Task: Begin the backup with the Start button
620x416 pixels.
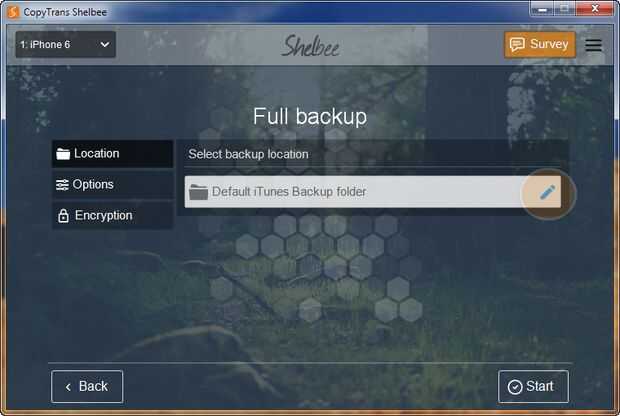Action: point(533,386)
